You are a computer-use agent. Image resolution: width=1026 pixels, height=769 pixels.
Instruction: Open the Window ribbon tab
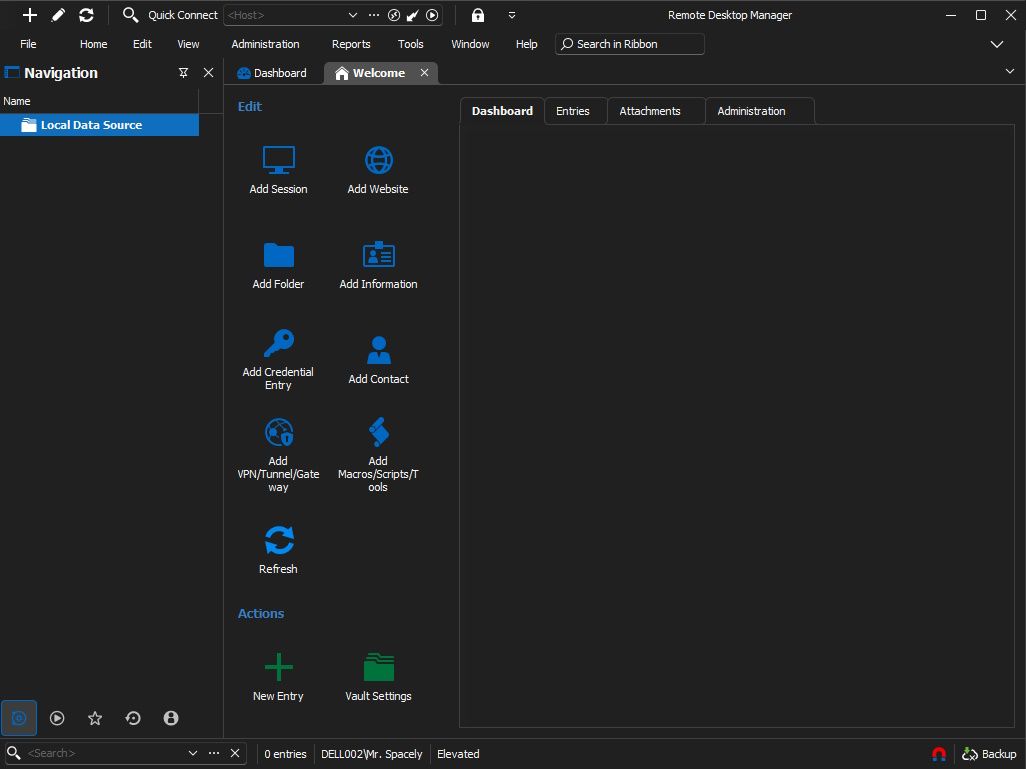(470, 44)
